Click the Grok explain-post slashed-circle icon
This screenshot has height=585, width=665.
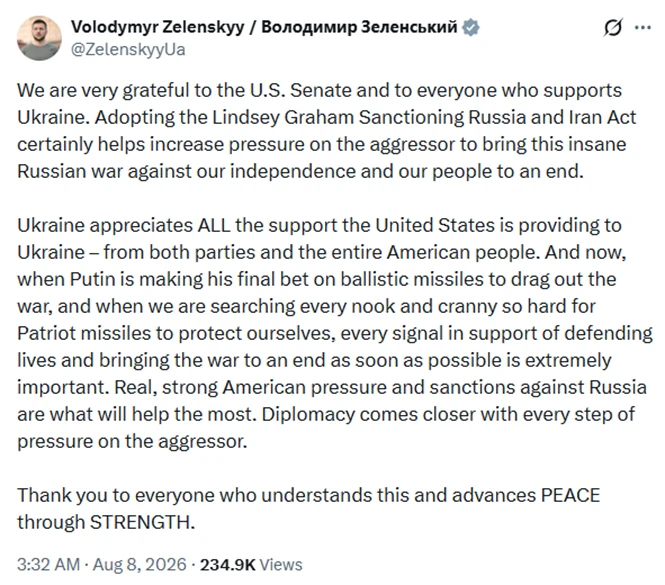(x=612, y=28)
